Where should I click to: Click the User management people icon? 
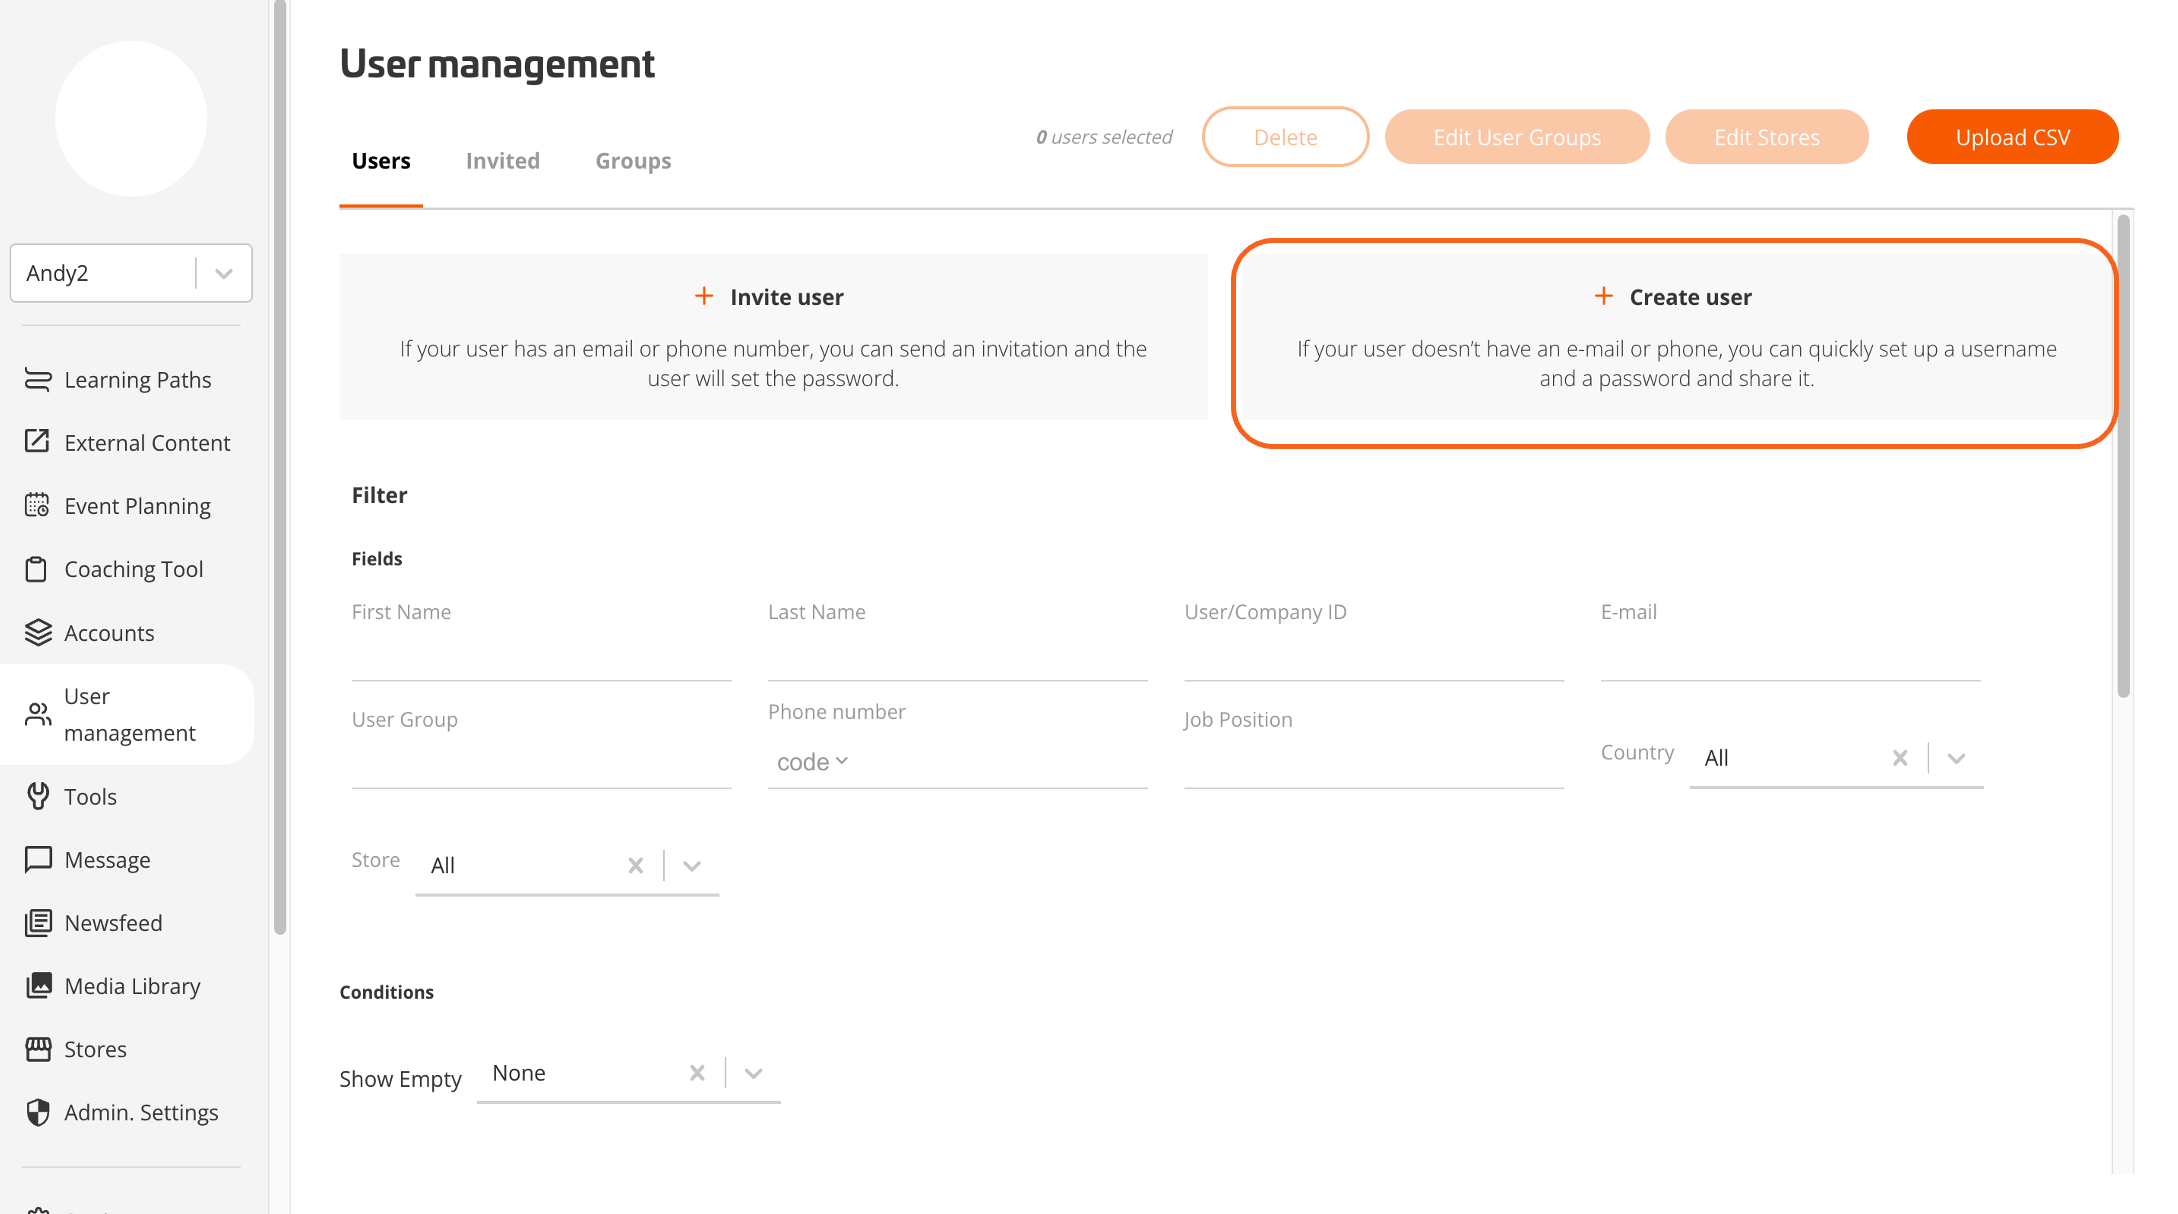(x=38, y=714)
